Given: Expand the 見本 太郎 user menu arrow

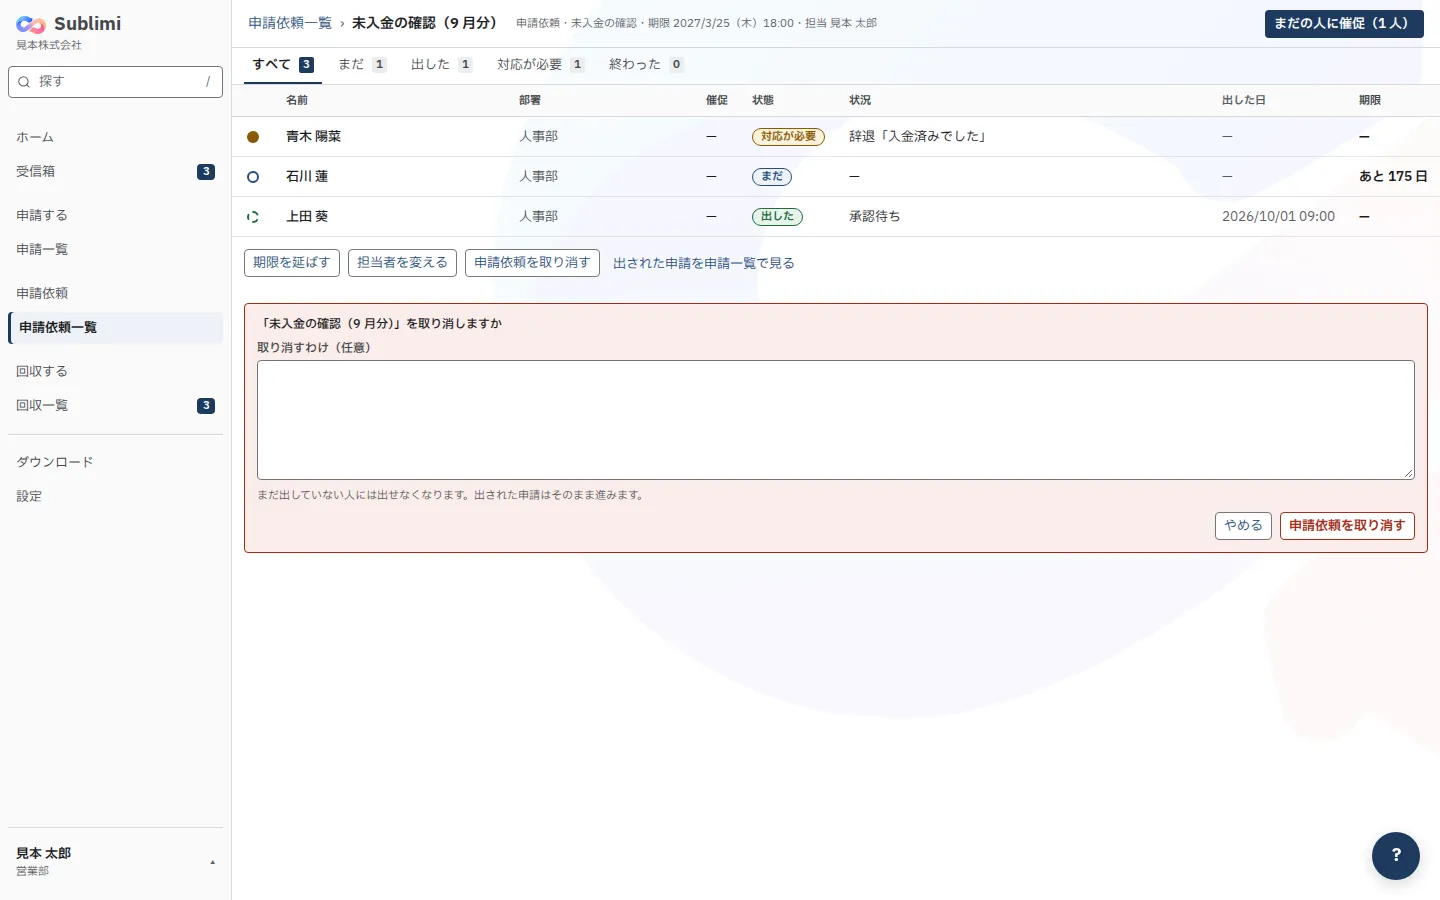Looking at the screenshot, I should [212, 862].
